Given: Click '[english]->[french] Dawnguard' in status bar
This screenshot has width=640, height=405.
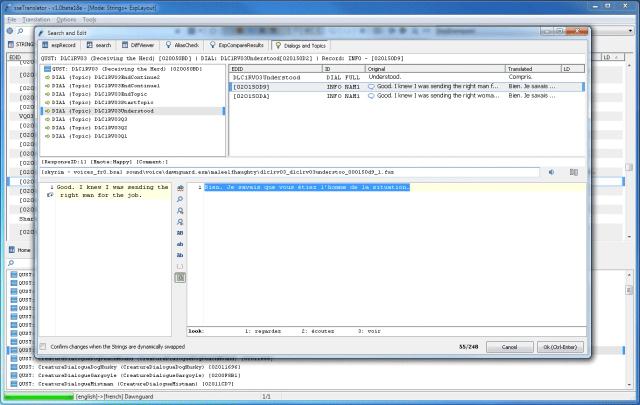Looking at the screenshot, I should [x=114, y=396].
